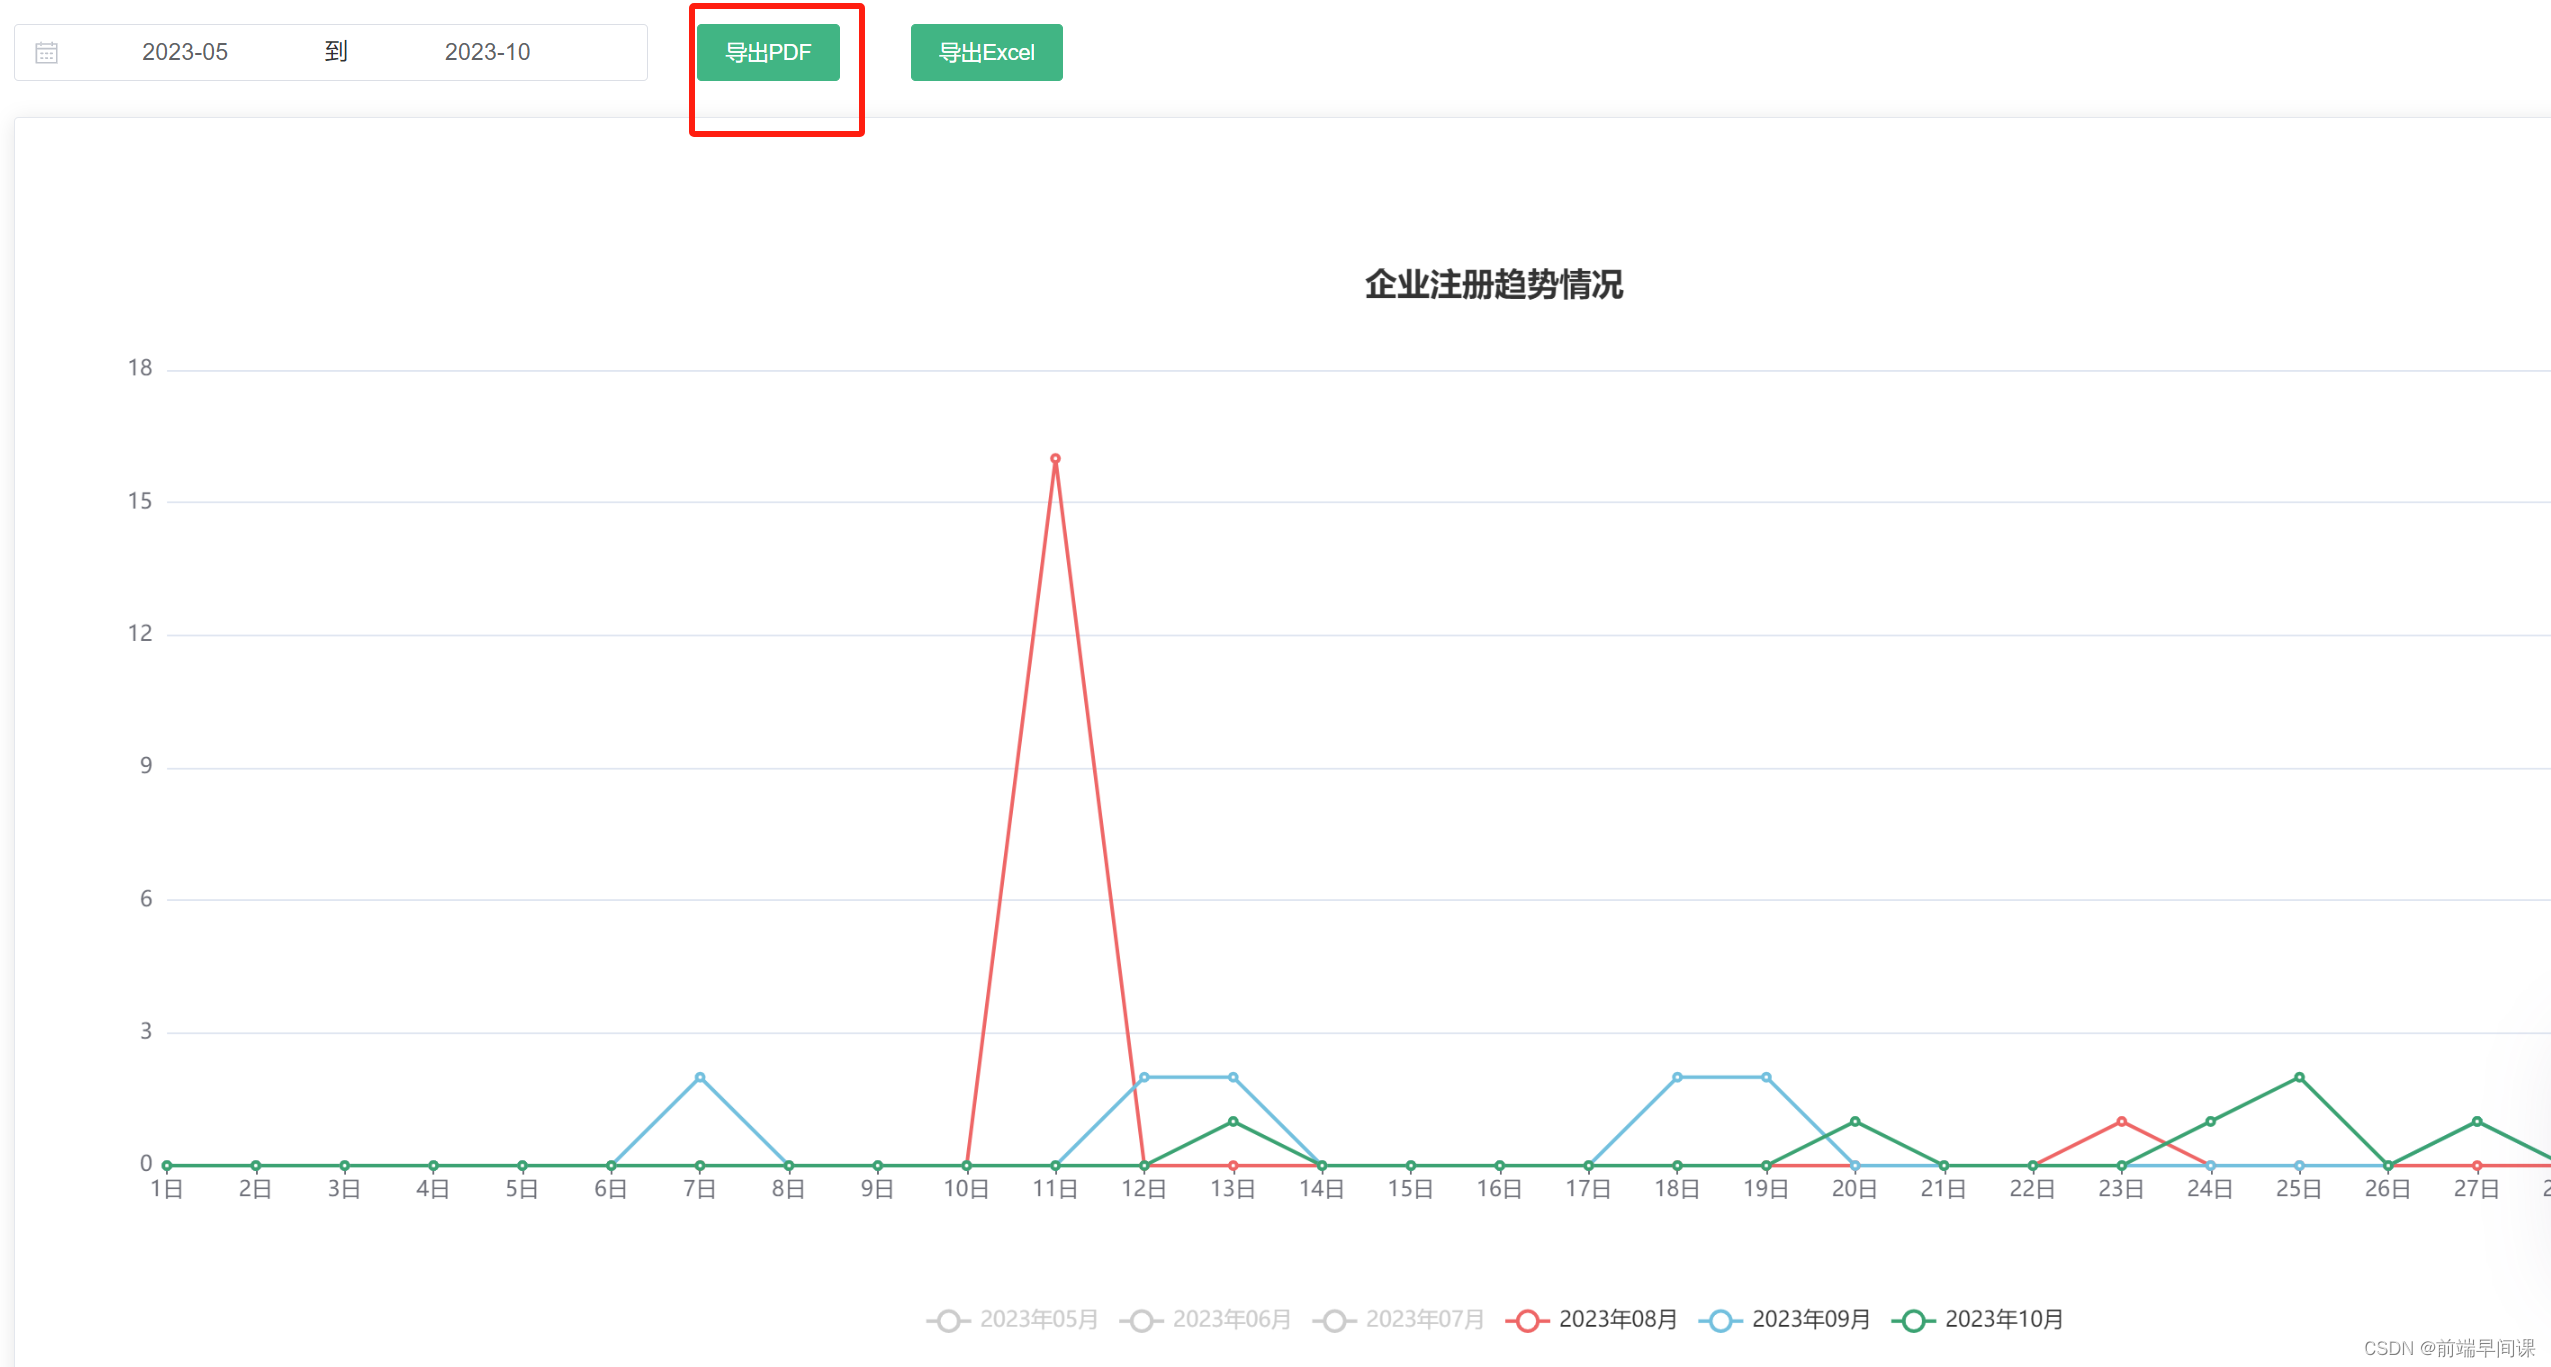2551x1367 pixels.
Task: Click the gray marker icon for 2023年05月
Action: [x=947, y=1320]
